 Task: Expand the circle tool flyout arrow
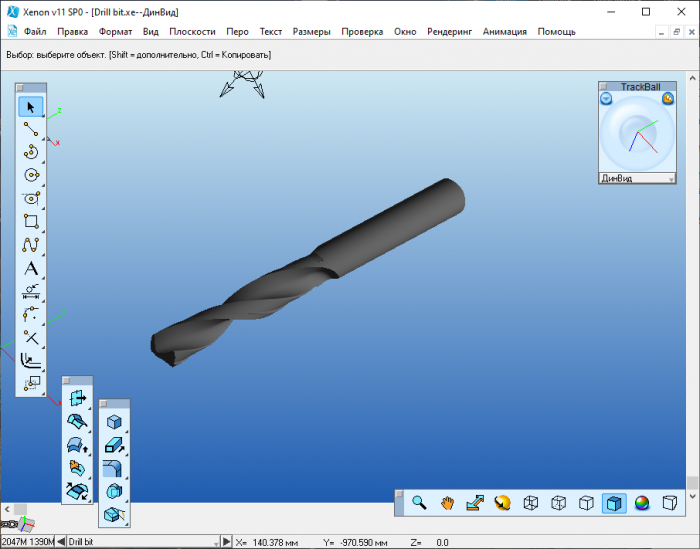point(43,184)
